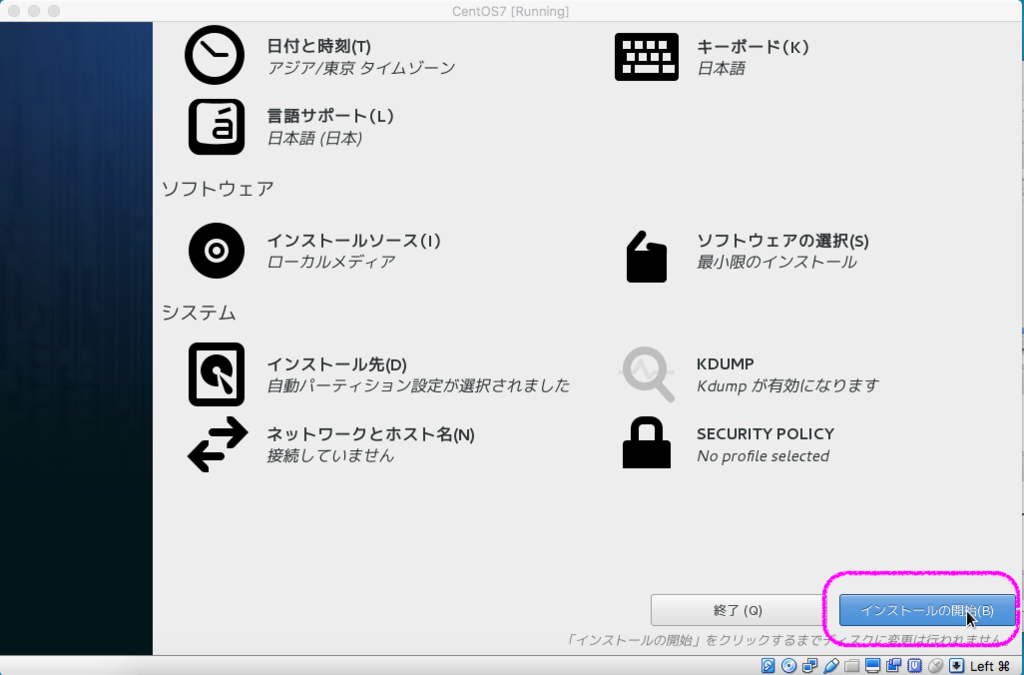Click the VirtualBox optical drive status icon
Screen dimensions: 1024x675
[x=789, y=665]
